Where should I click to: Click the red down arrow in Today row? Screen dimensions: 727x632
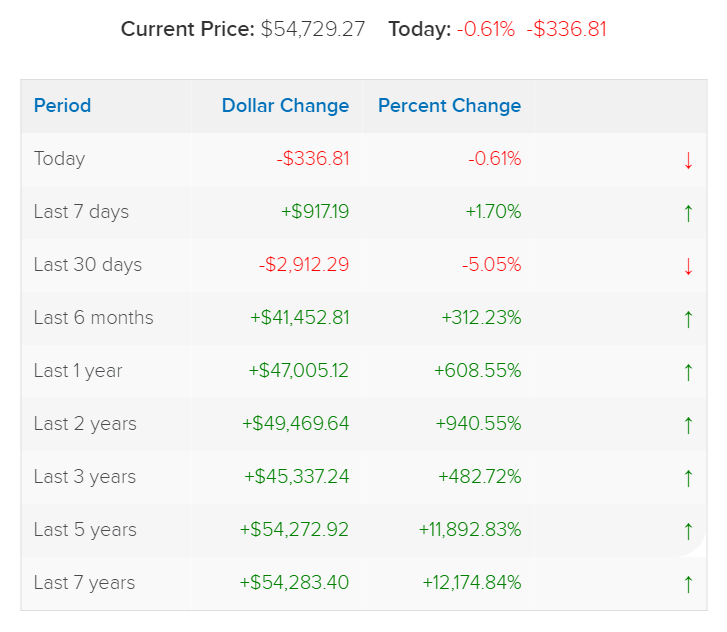point(688,160)
